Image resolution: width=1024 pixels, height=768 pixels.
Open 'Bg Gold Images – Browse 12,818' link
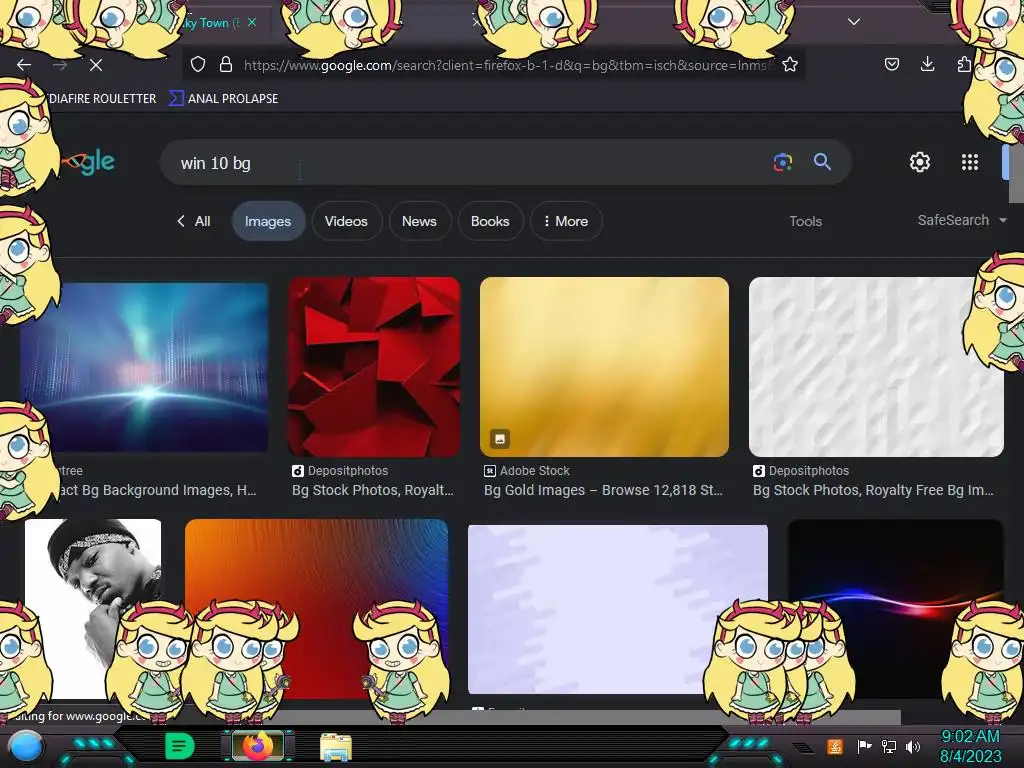[603, 490]
